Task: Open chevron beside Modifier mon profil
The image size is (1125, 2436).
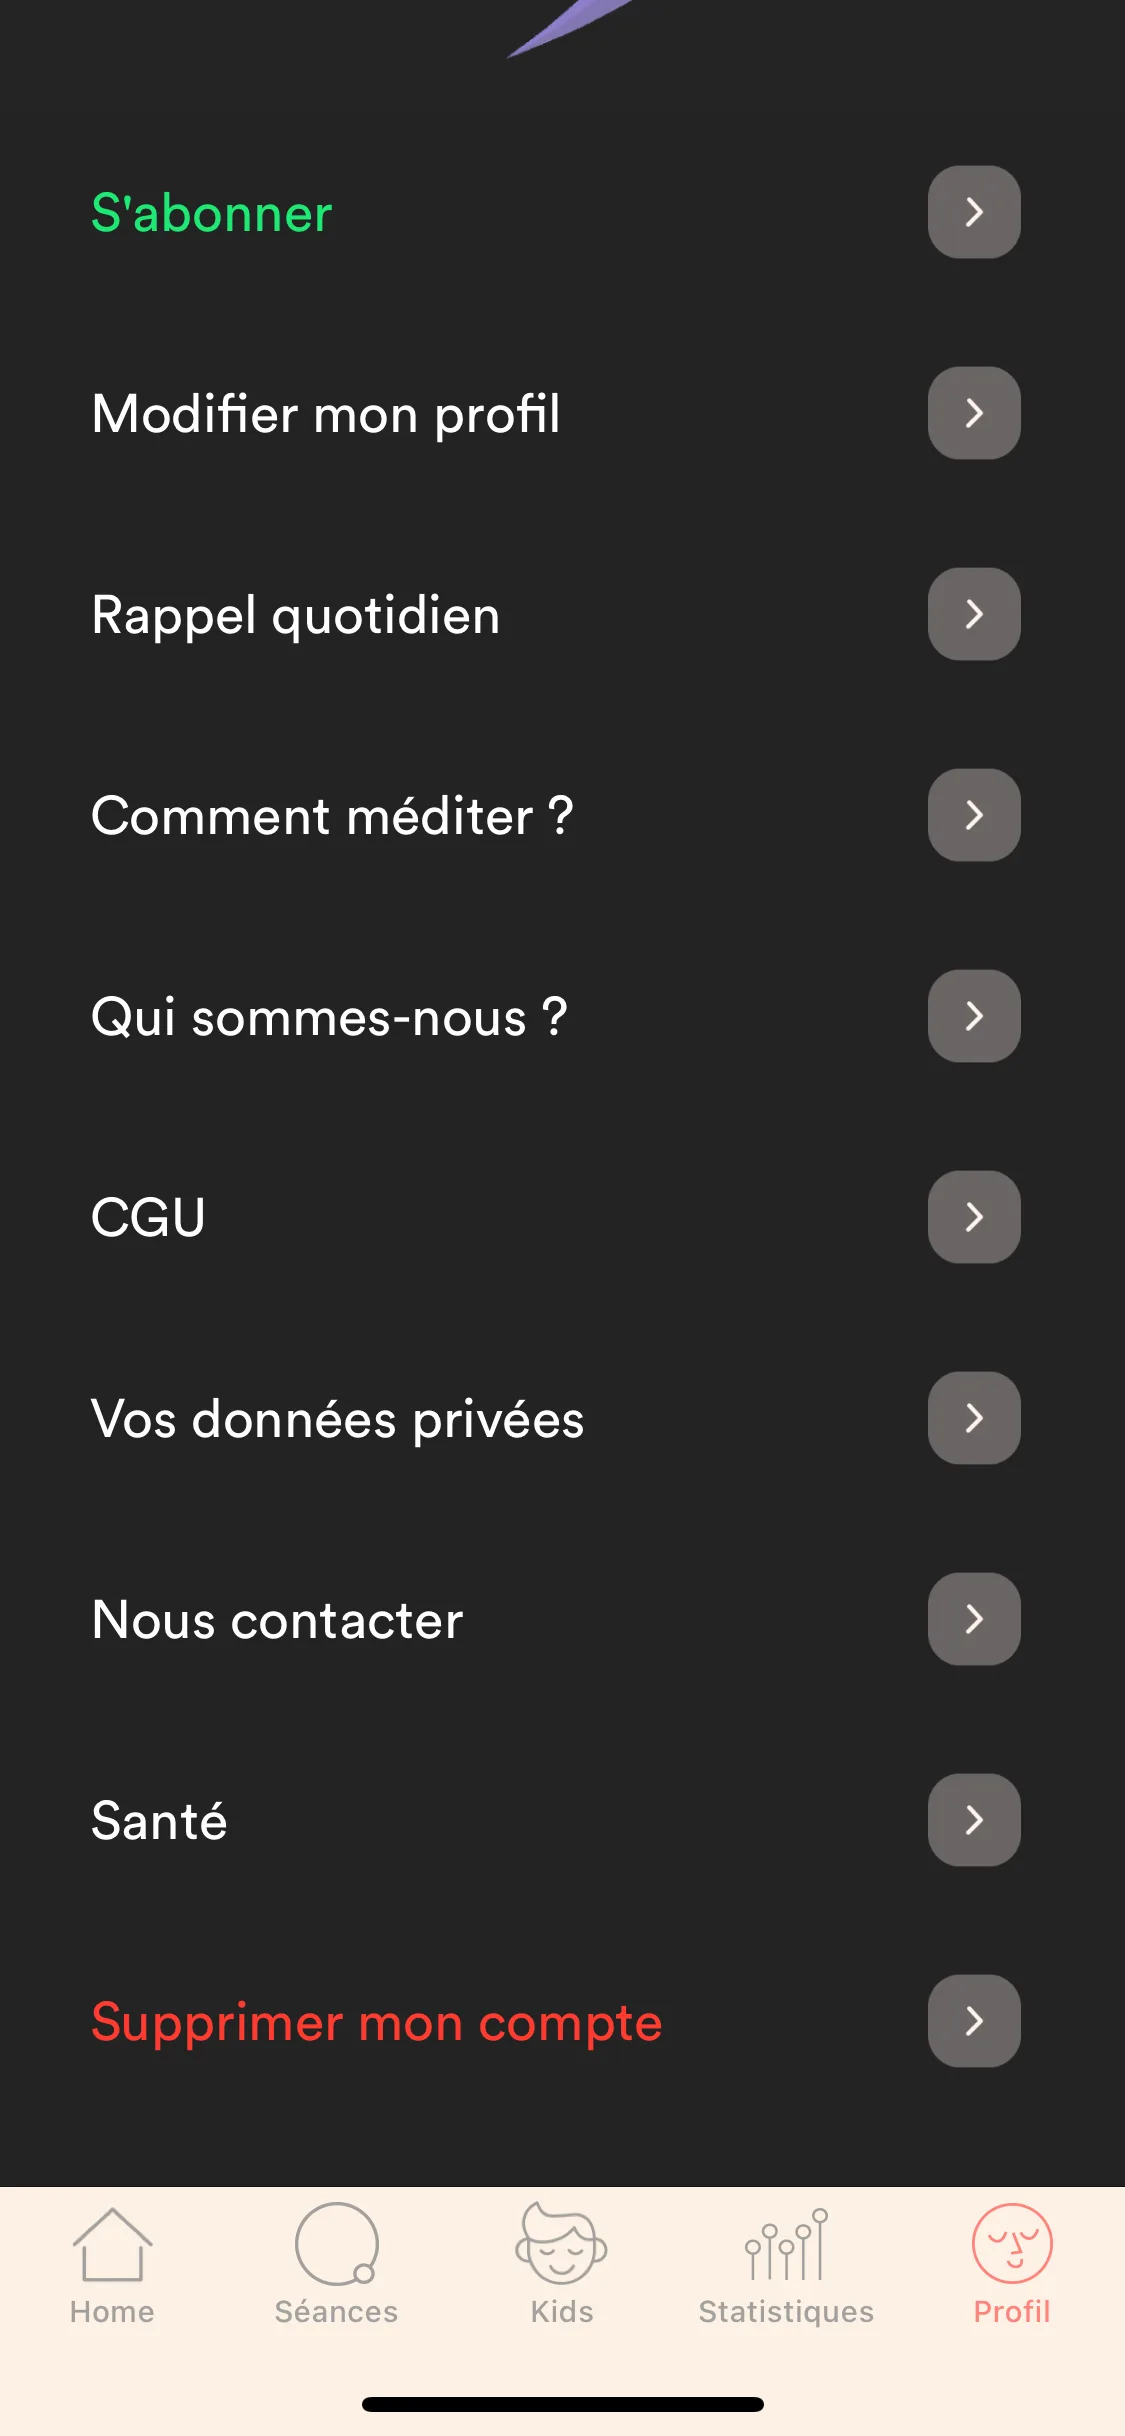Action: pyautogui.click(x=974, y=413)
